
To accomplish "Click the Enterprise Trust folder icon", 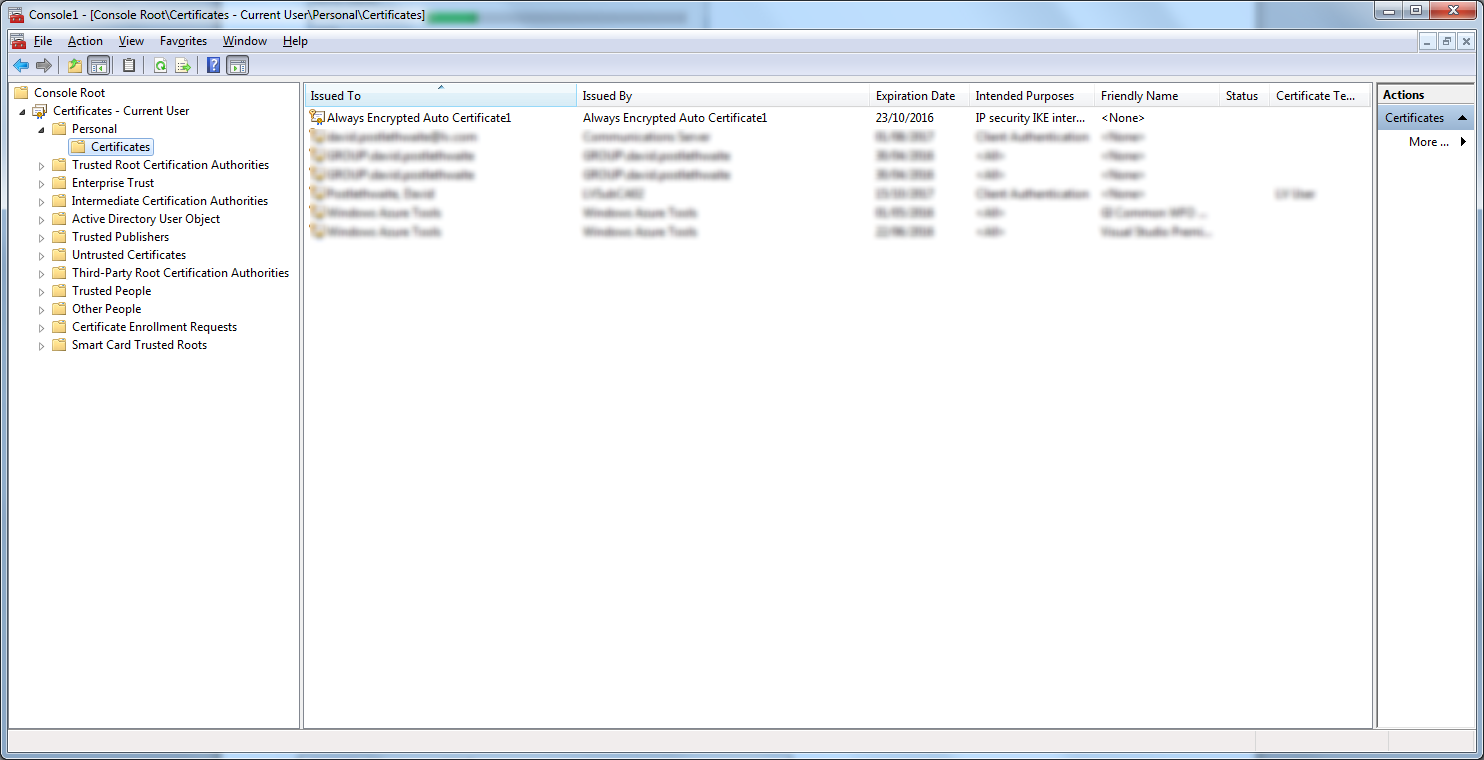I will (59, 183).
